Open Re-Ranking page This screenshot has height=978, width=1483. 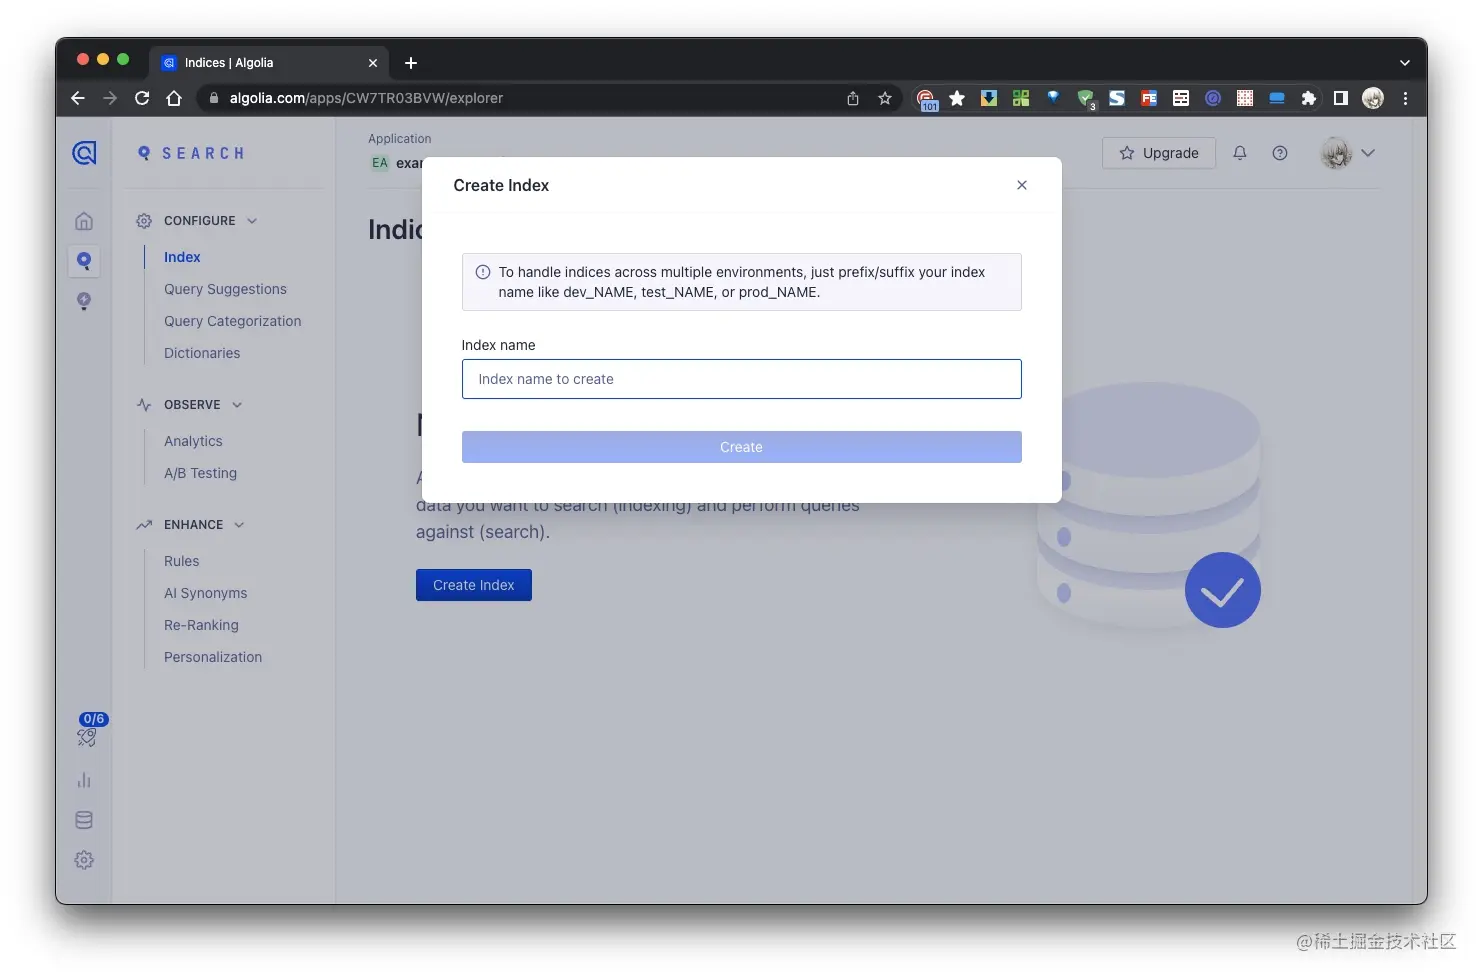point(201,625)
